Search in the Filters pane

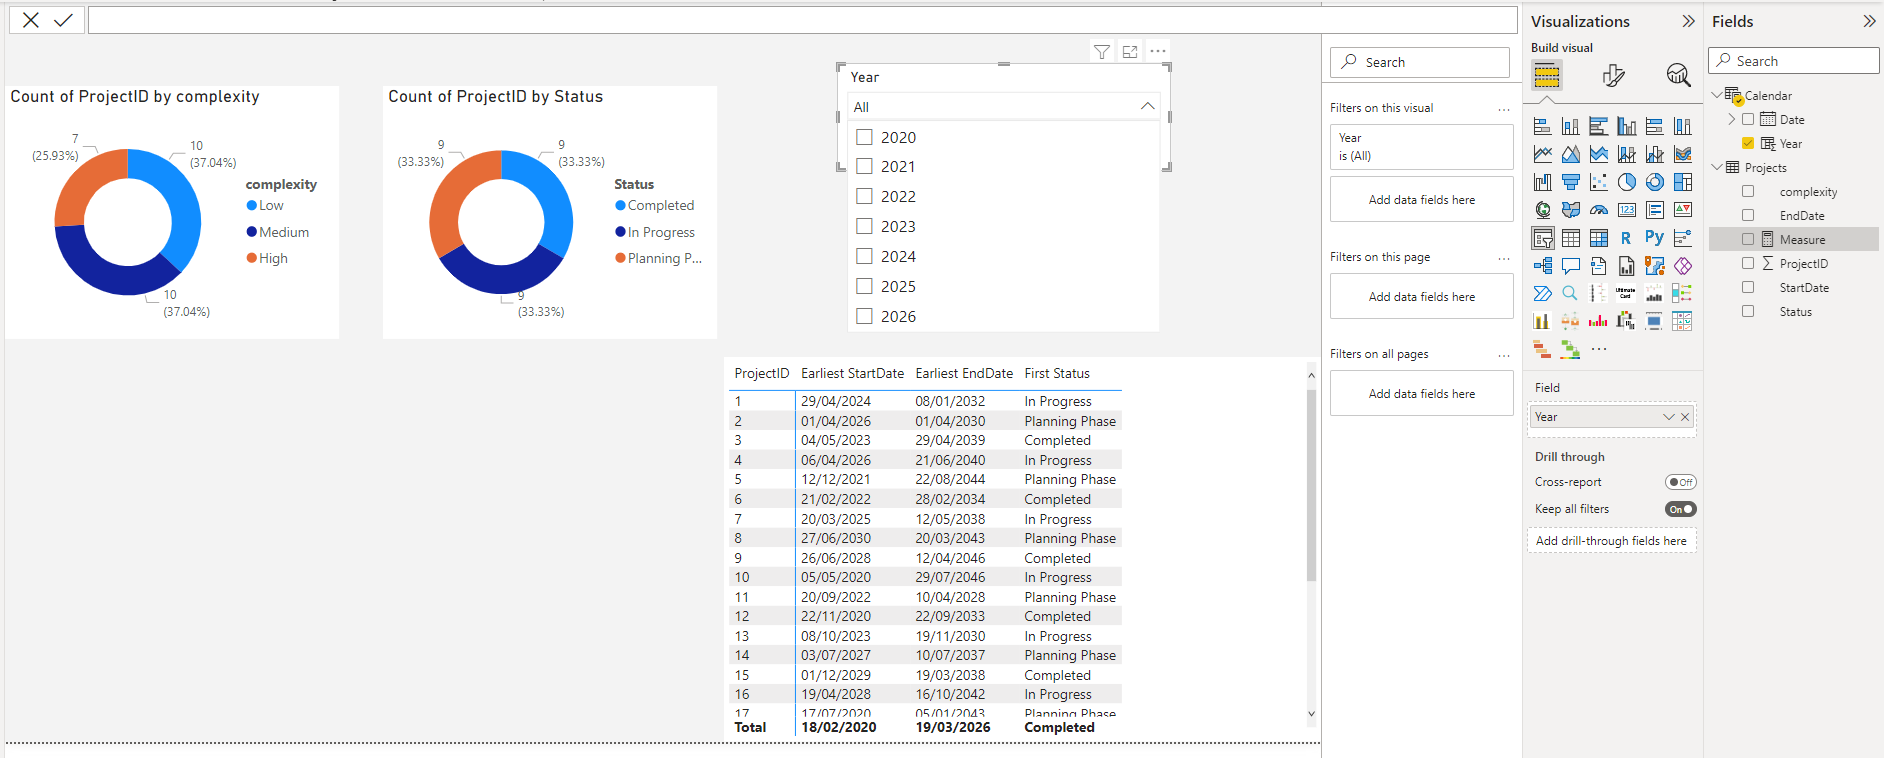tap(1419, 62)
